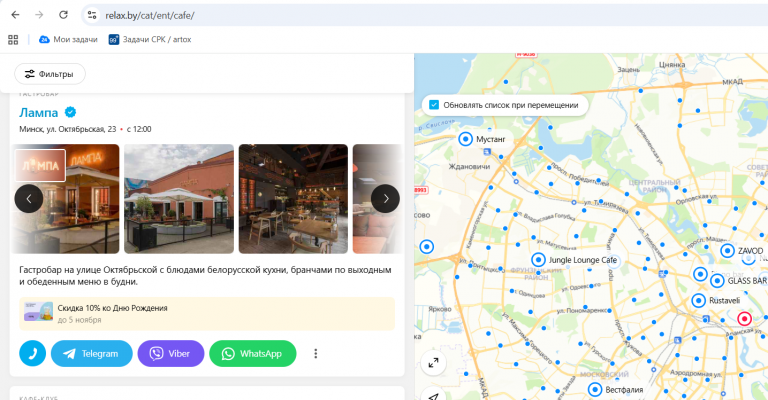768x400 pixels.
Task: Contact Лампа via WhatsApp
Action: click(253, 353)
